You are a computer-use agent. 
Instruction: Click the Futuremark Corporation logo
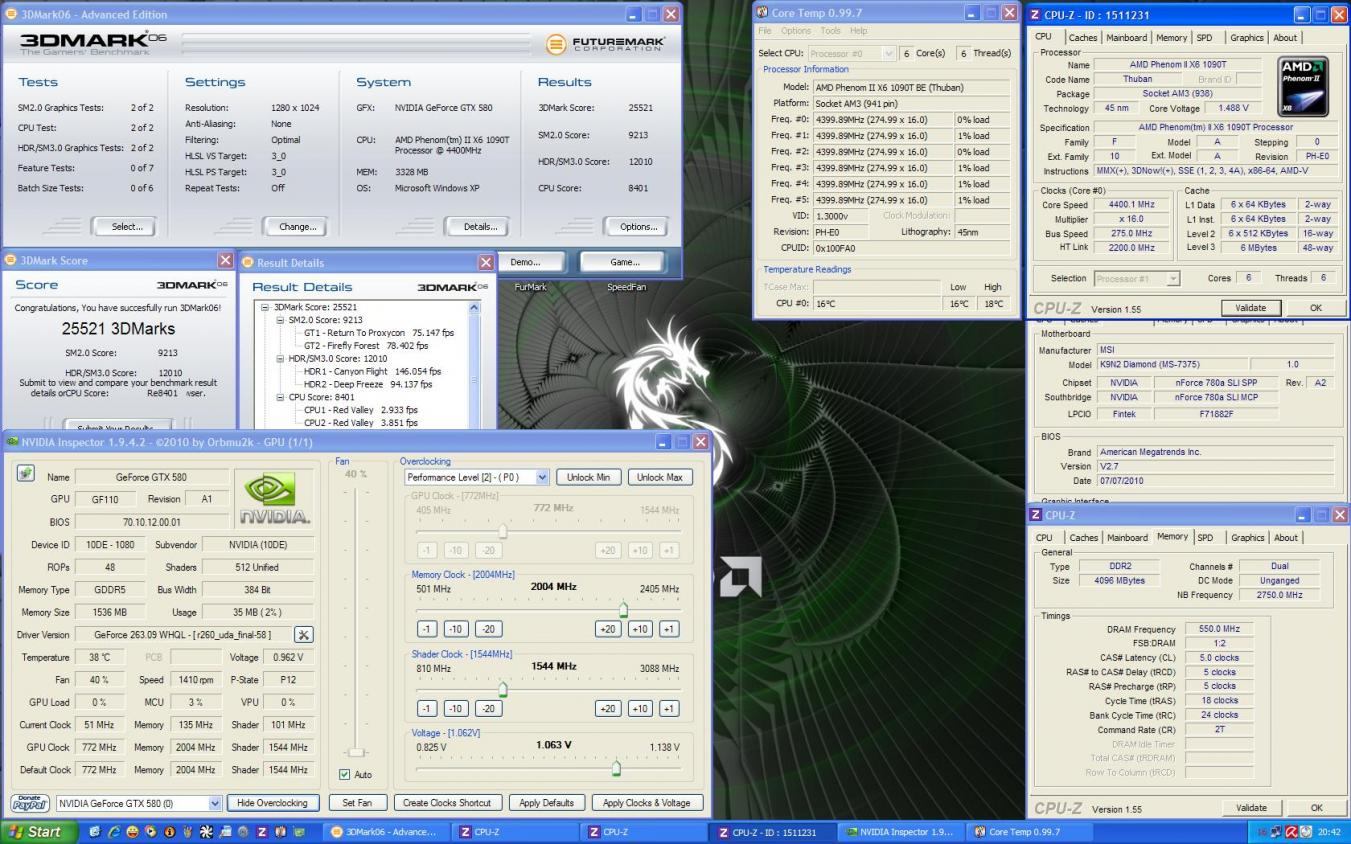pyautogui.click(x=605, y=45)
